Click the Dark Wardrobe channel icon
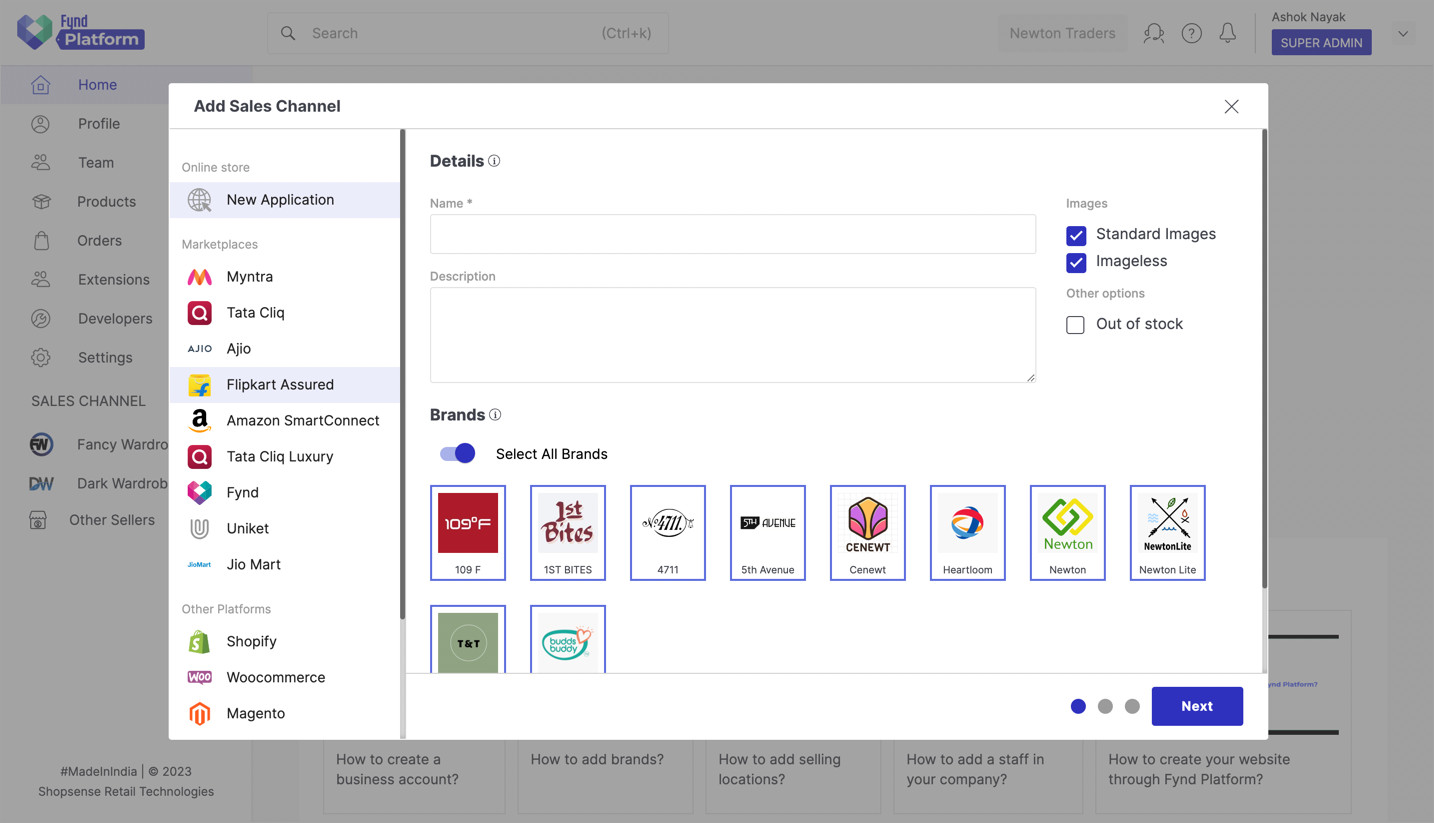Viewport: 1434px width, 823px height. click(41, 483)
